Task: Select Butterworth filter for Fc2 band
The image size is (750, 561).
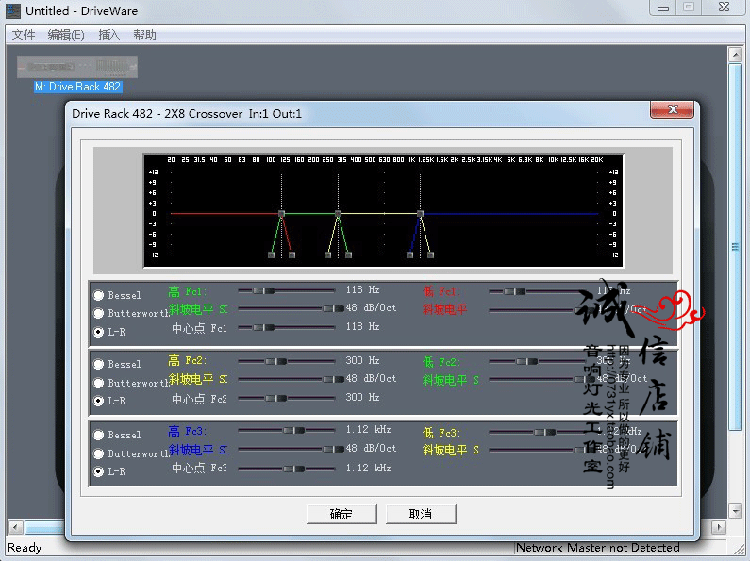Action: coord(99,383)
